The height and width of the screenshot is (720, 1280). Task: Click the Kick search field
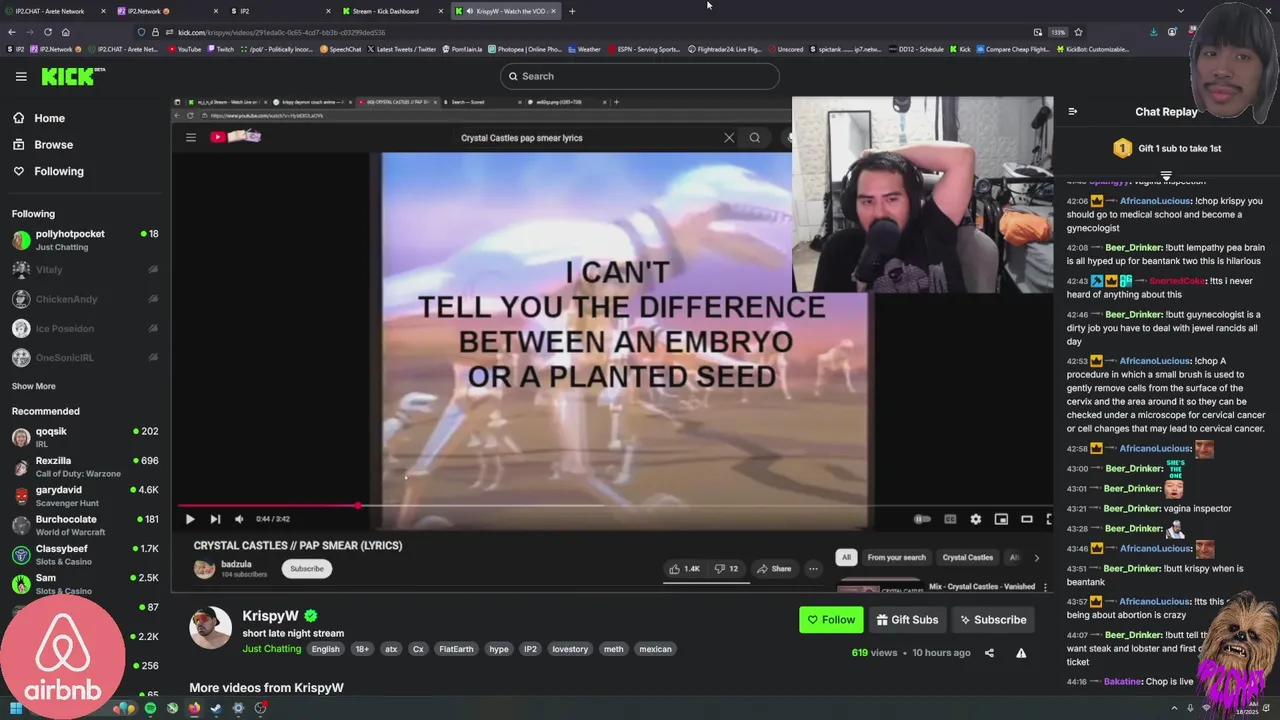639,76
